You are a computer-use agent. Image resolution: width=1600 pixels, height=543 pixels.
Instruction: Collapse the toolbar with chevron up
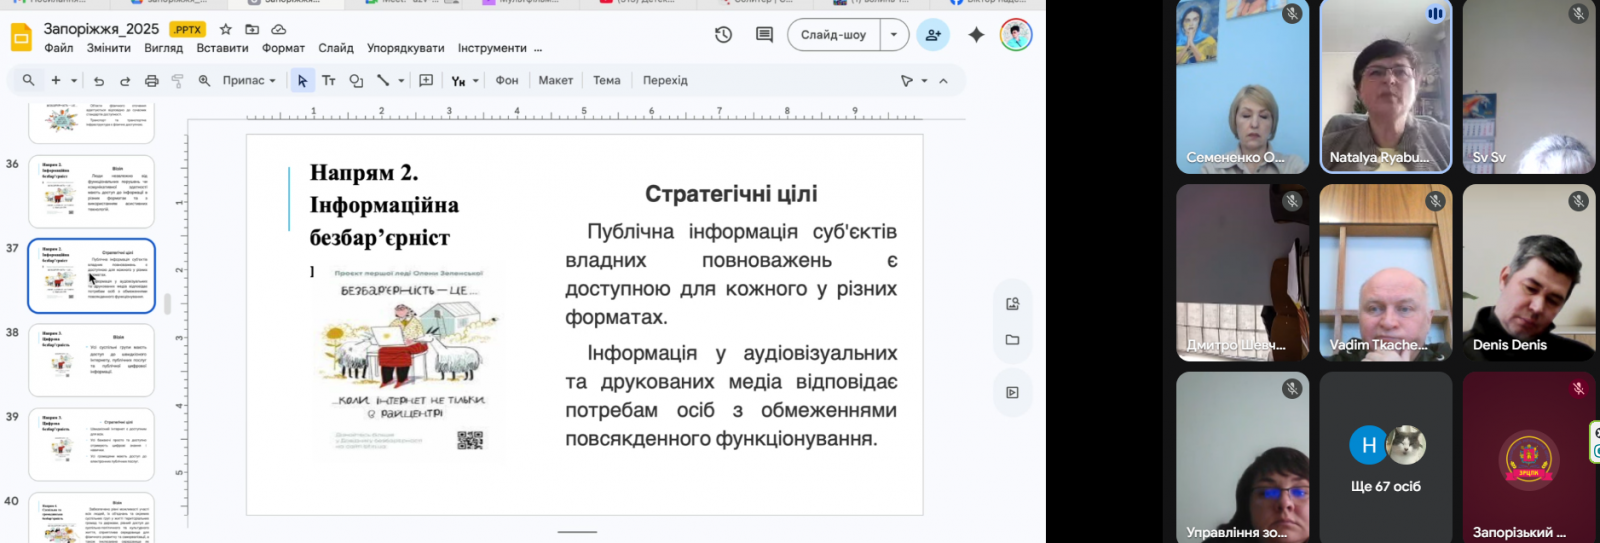[x=943, y=81]
